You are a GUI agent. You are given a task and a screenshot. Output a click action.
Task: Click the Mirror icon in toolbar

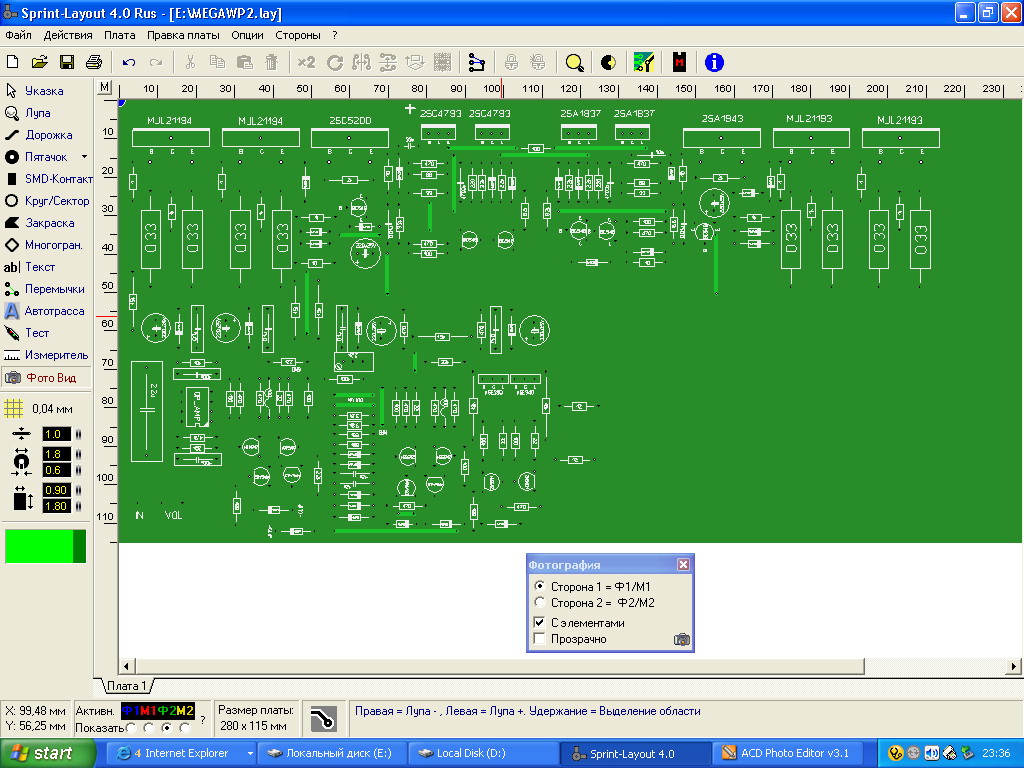click(361, 62)
